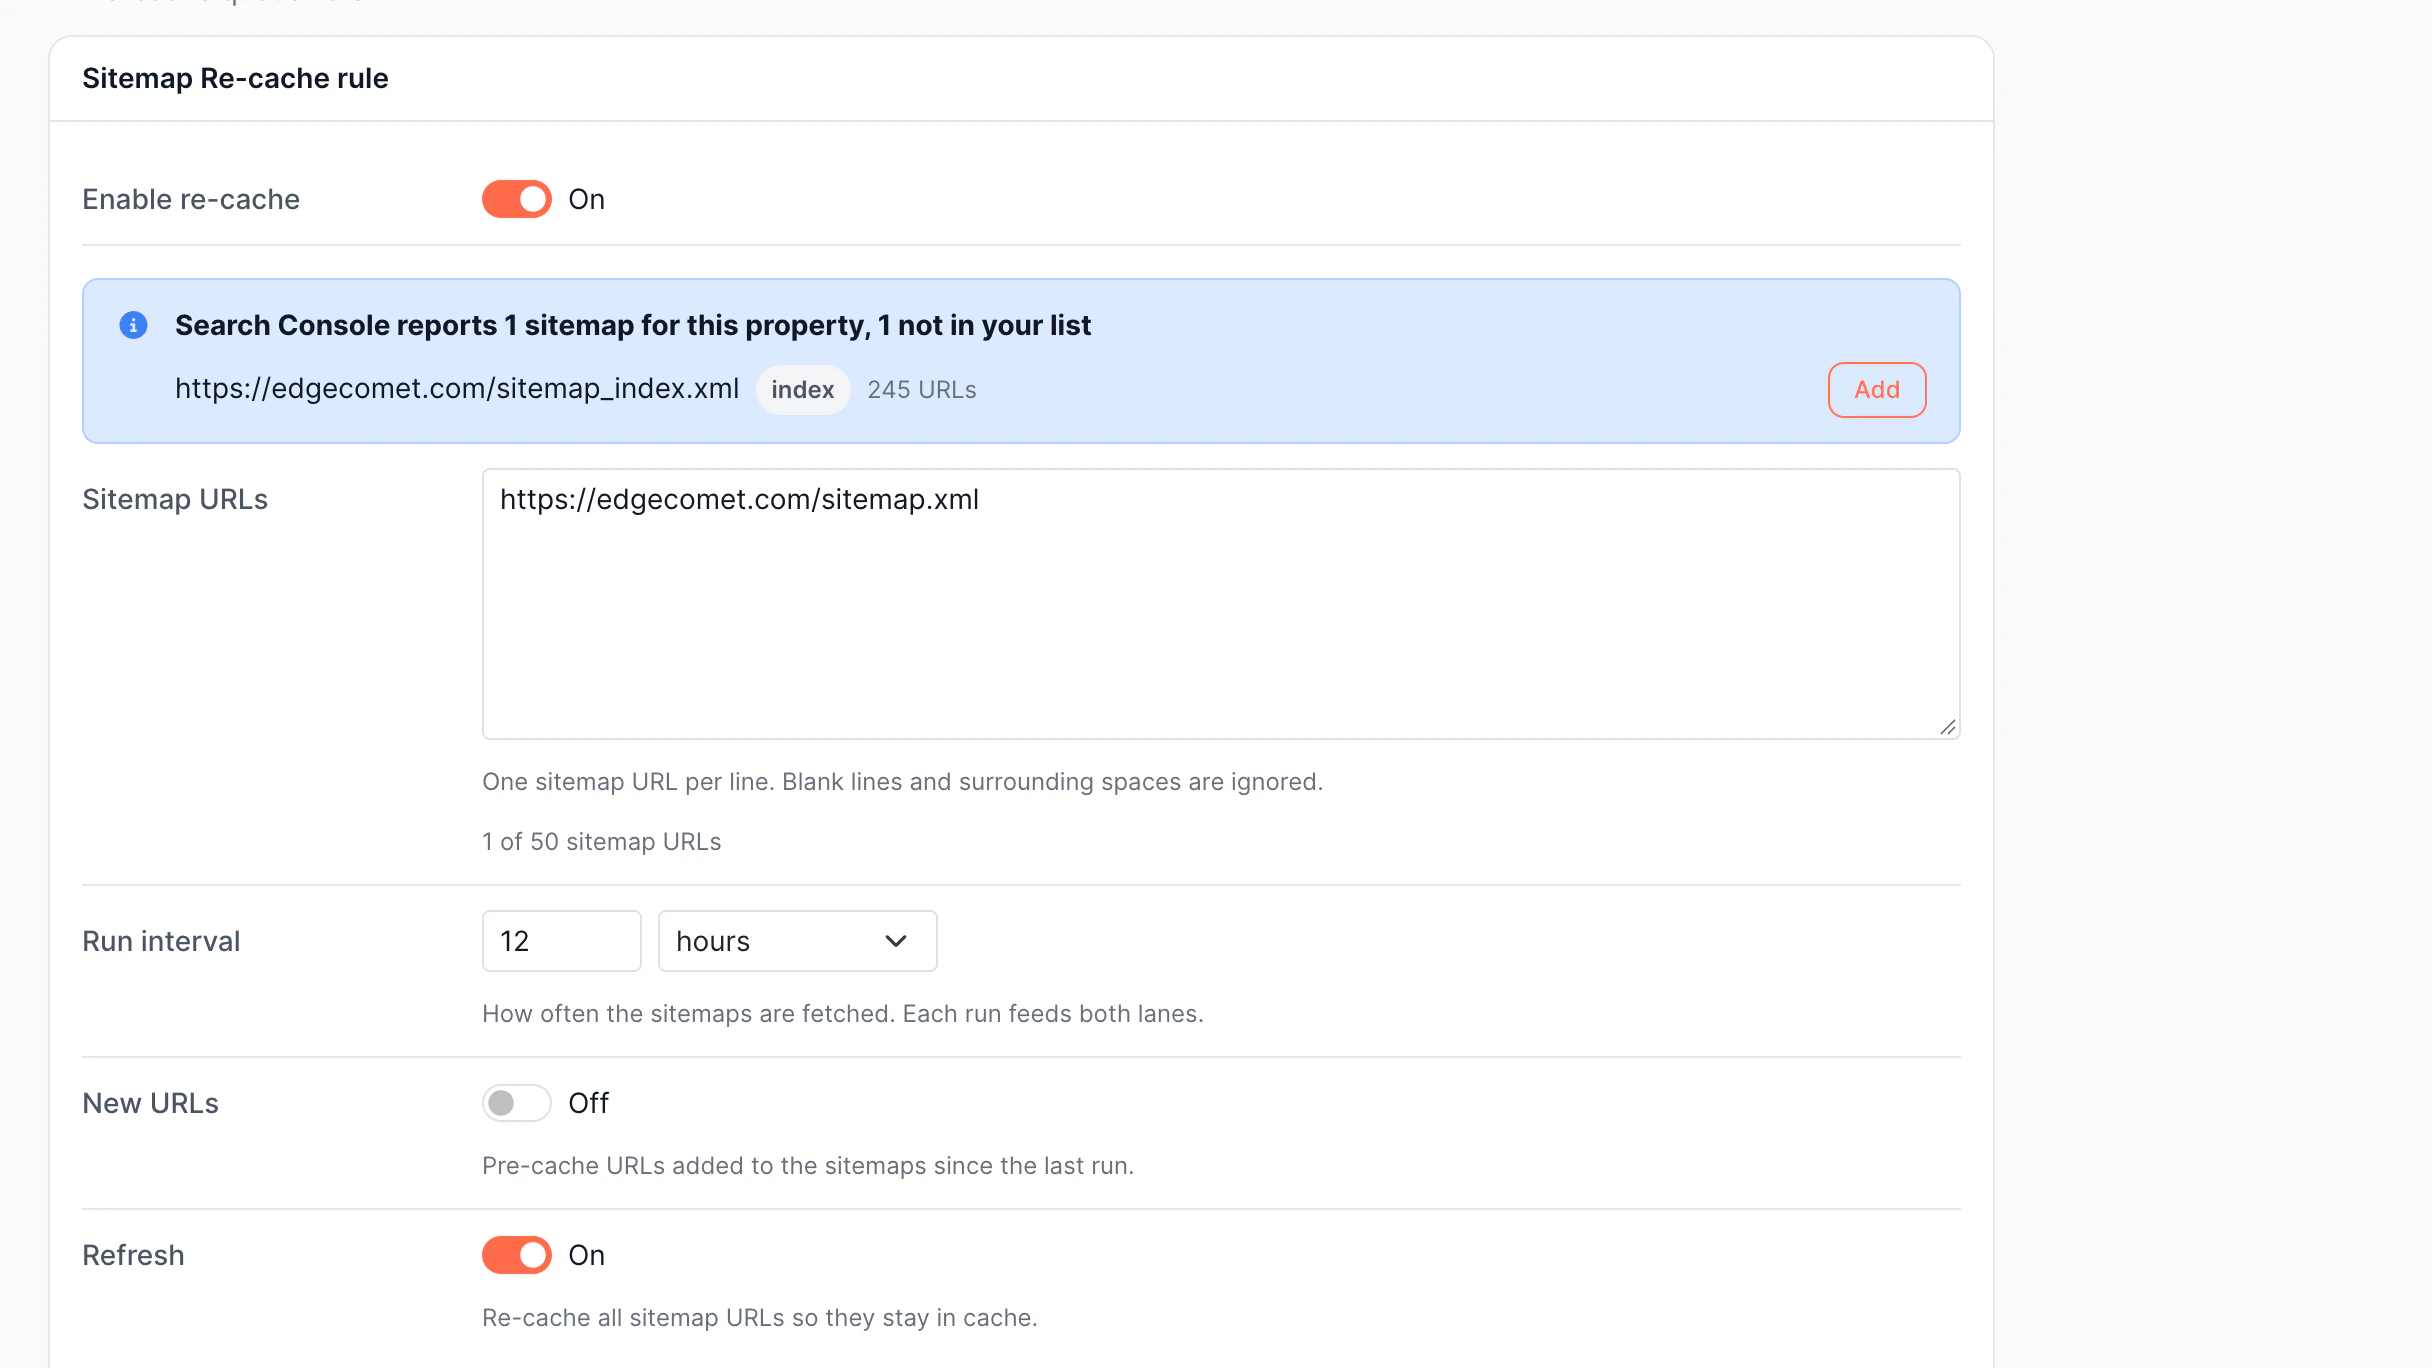Click the Search Console reports heading text
The height and width of the screenshot is (1368, 2432).
pyautogui.click(x=633, y=325)
